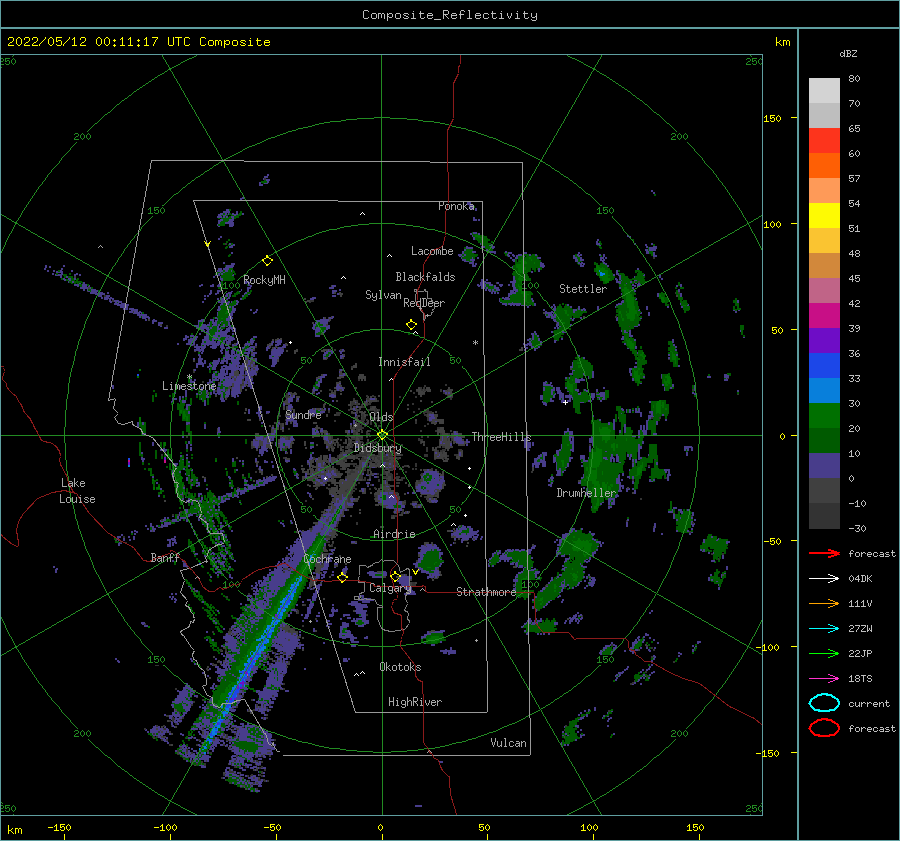Click the radar-center diamond near Olds
Viewport: 900px width, 841px height.
[x=382, y=435]
